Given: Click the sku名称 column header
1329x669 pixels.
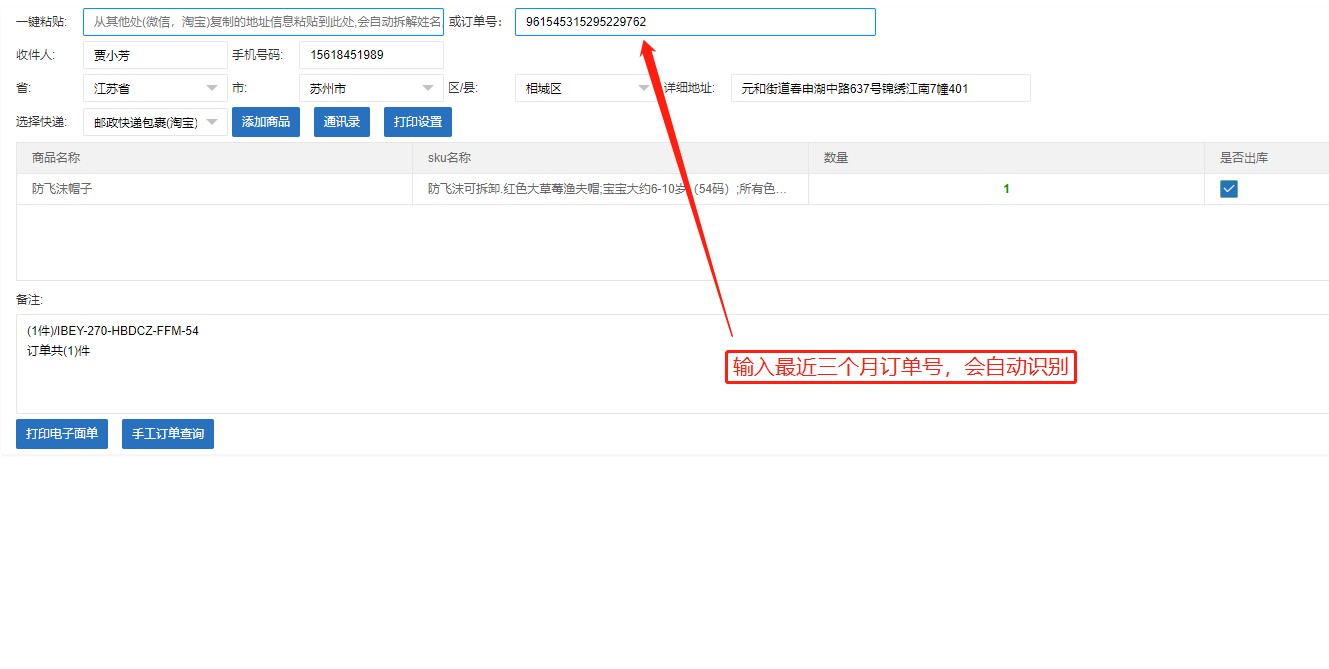Looking at the screenshot, I should click(449, 158).
